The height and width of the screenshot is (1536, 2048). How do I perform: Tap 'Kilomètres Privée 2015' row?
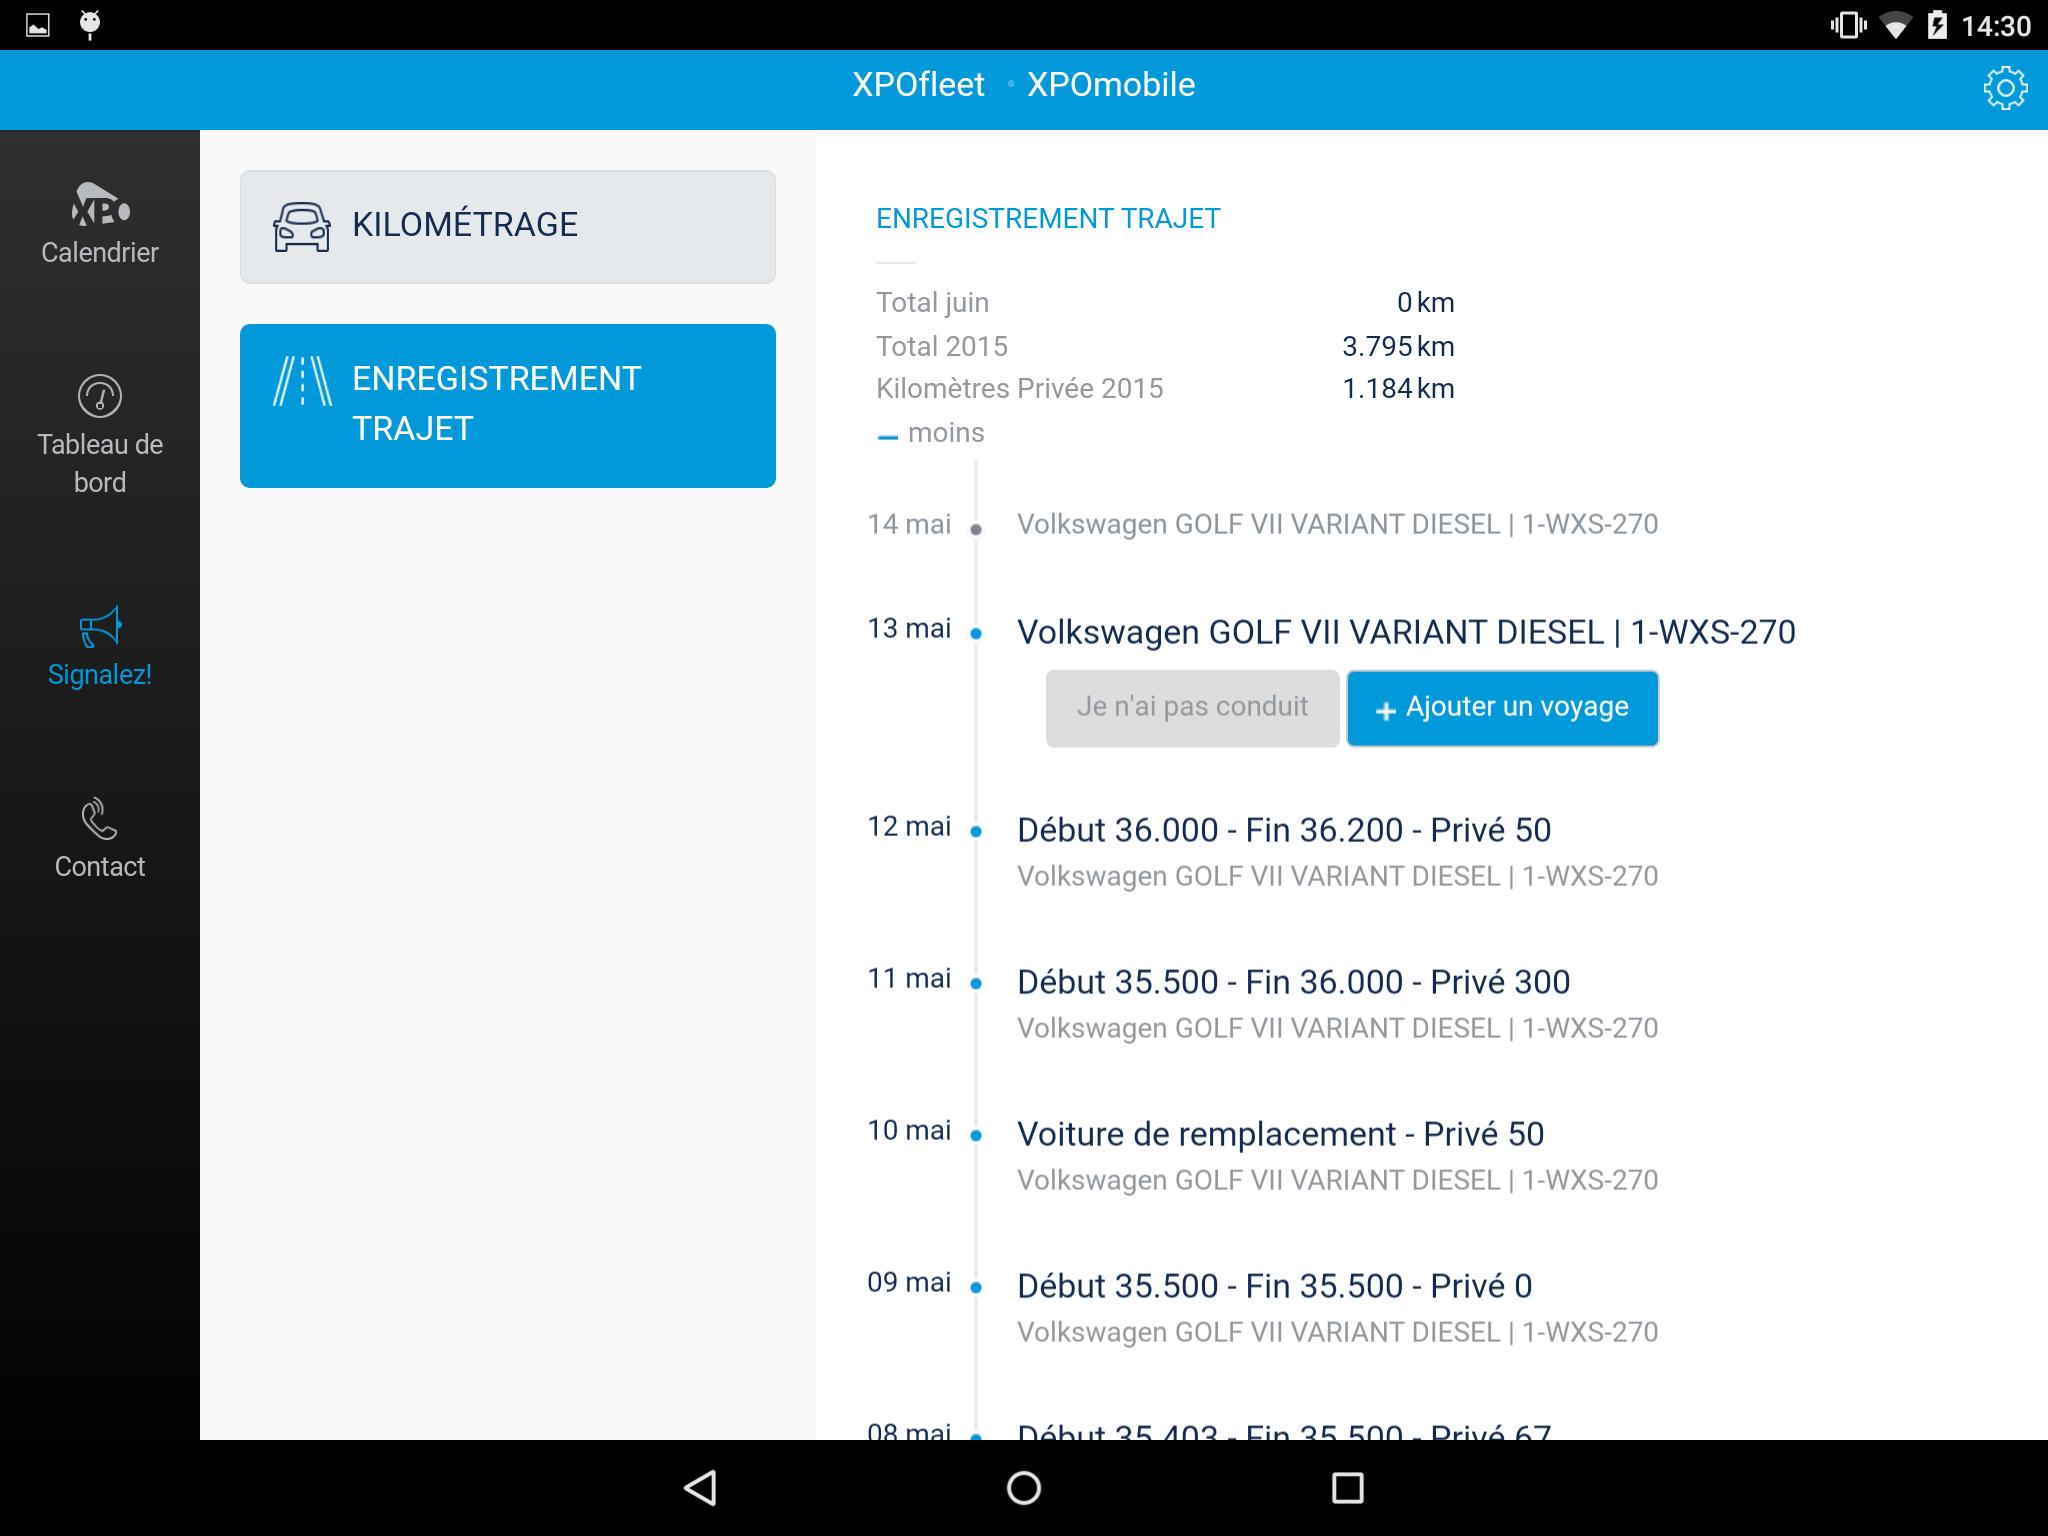pos(1165,389)
